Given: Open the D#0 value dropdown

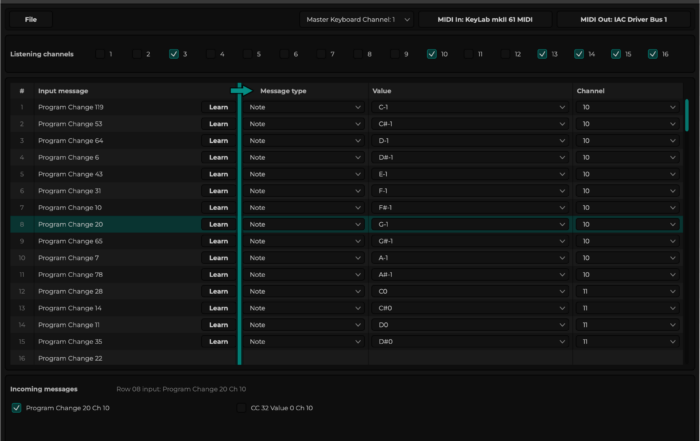Looking at the screenshot, I should (470, 341).
